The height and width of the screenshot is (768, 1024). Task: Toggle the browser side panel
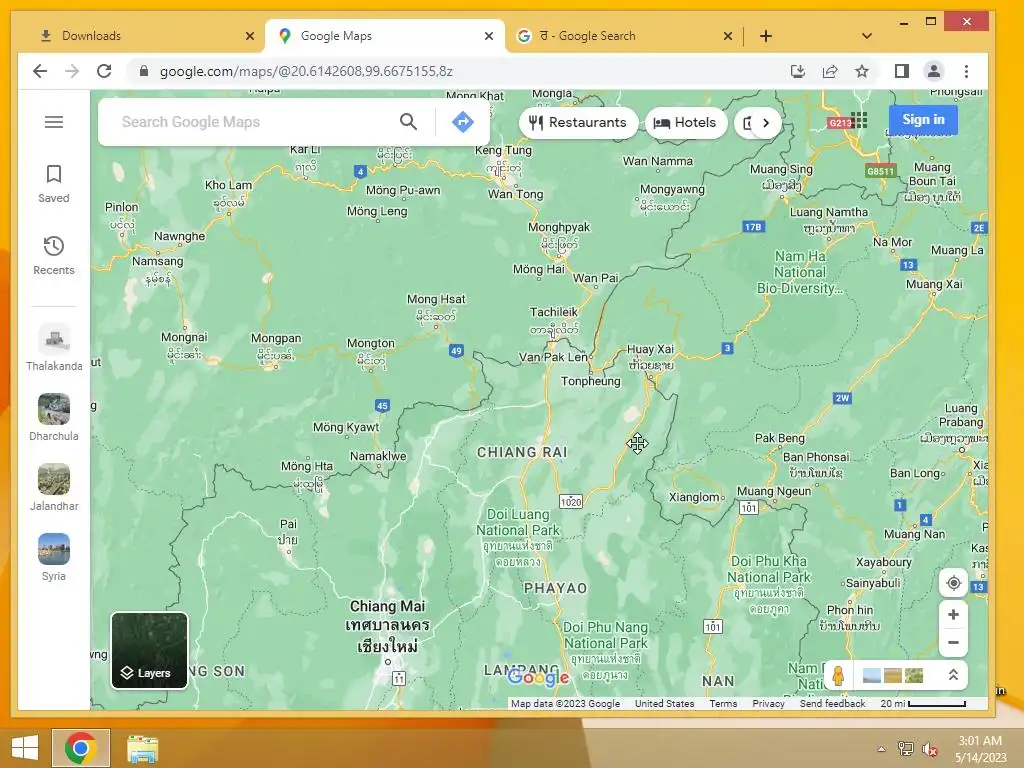[901, 71]
